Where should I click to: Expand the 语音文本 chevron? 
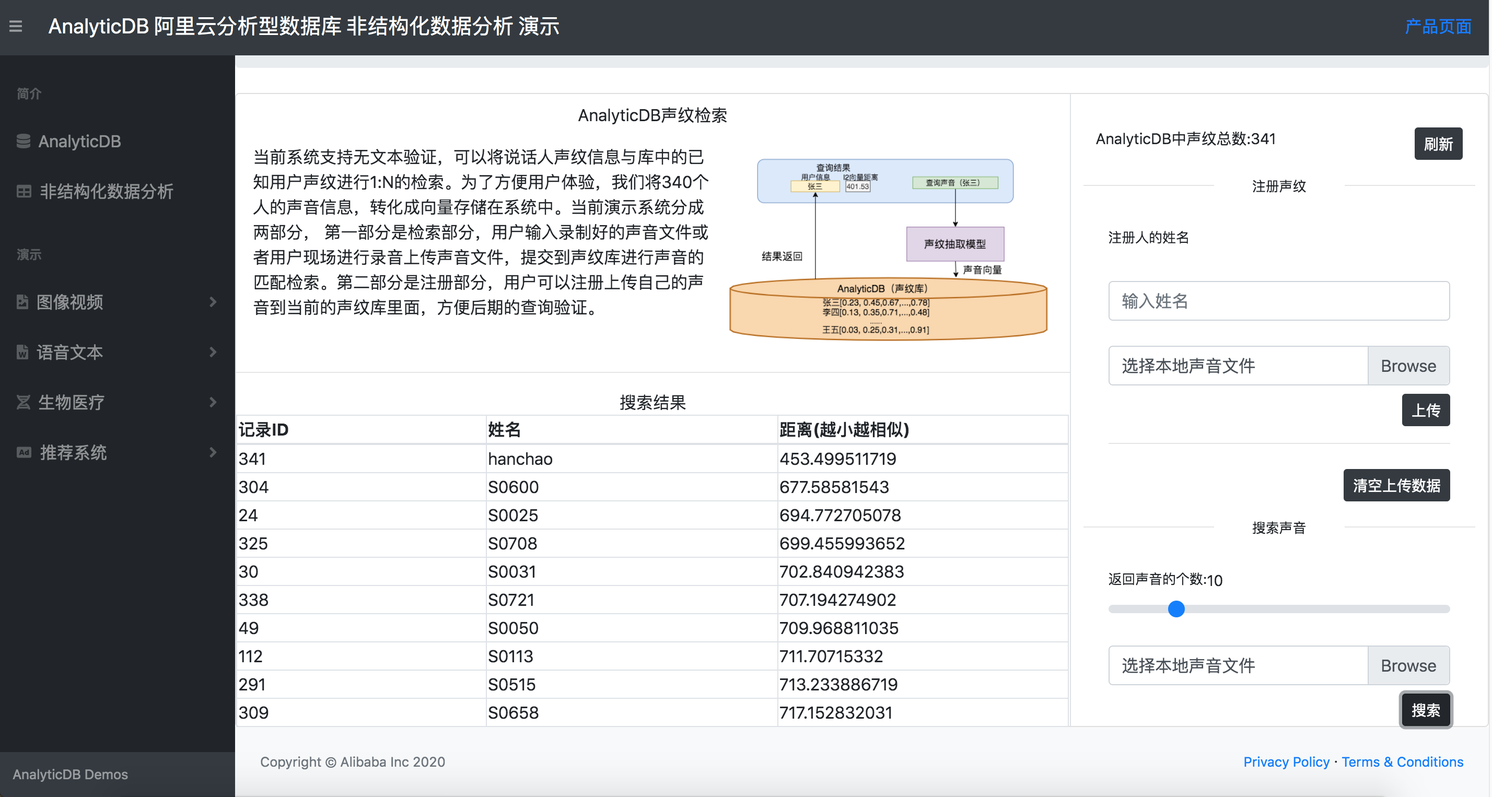tap(213, 352)
